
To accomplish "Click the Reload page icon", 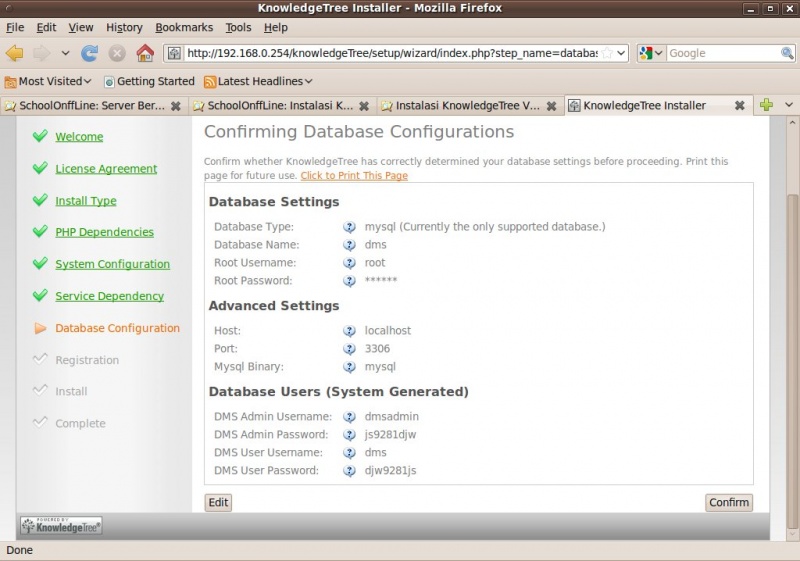I will coord(90,53).
